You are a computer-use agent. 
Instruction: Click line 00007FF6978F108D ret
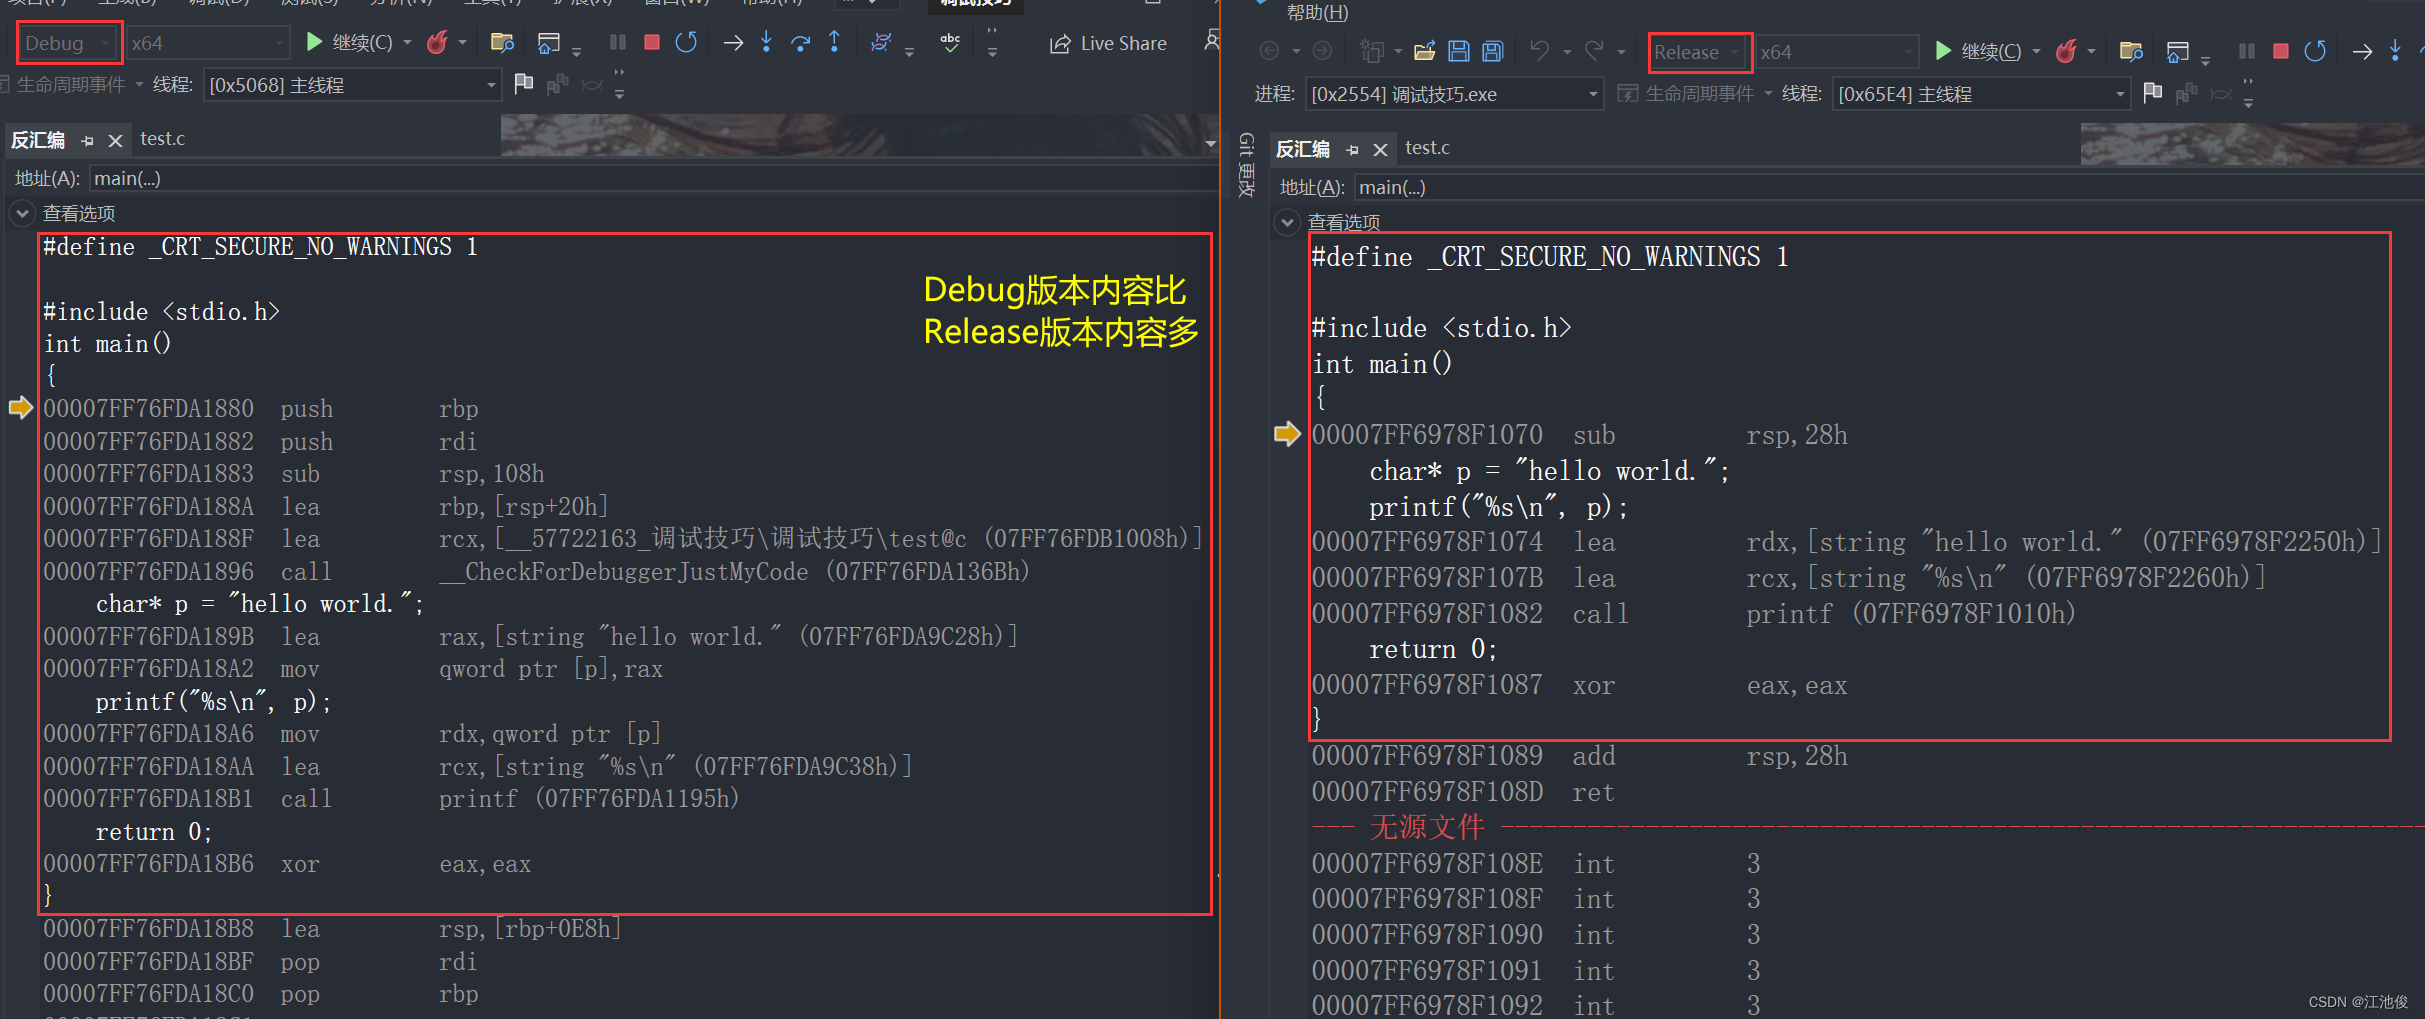(x=1463, y=792)
